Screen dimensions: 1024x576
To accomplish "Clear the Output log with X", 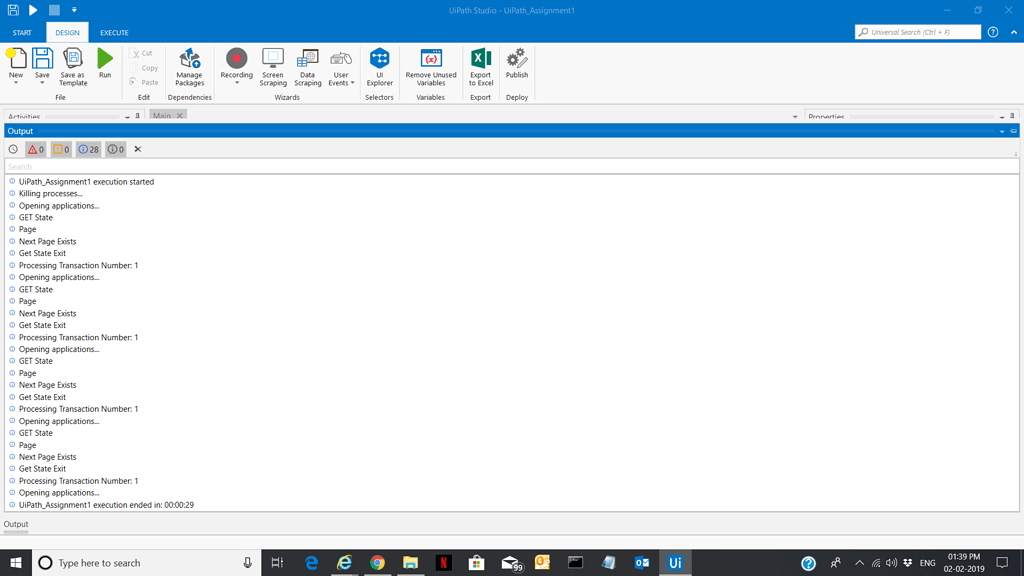I will tap(137, 149).
